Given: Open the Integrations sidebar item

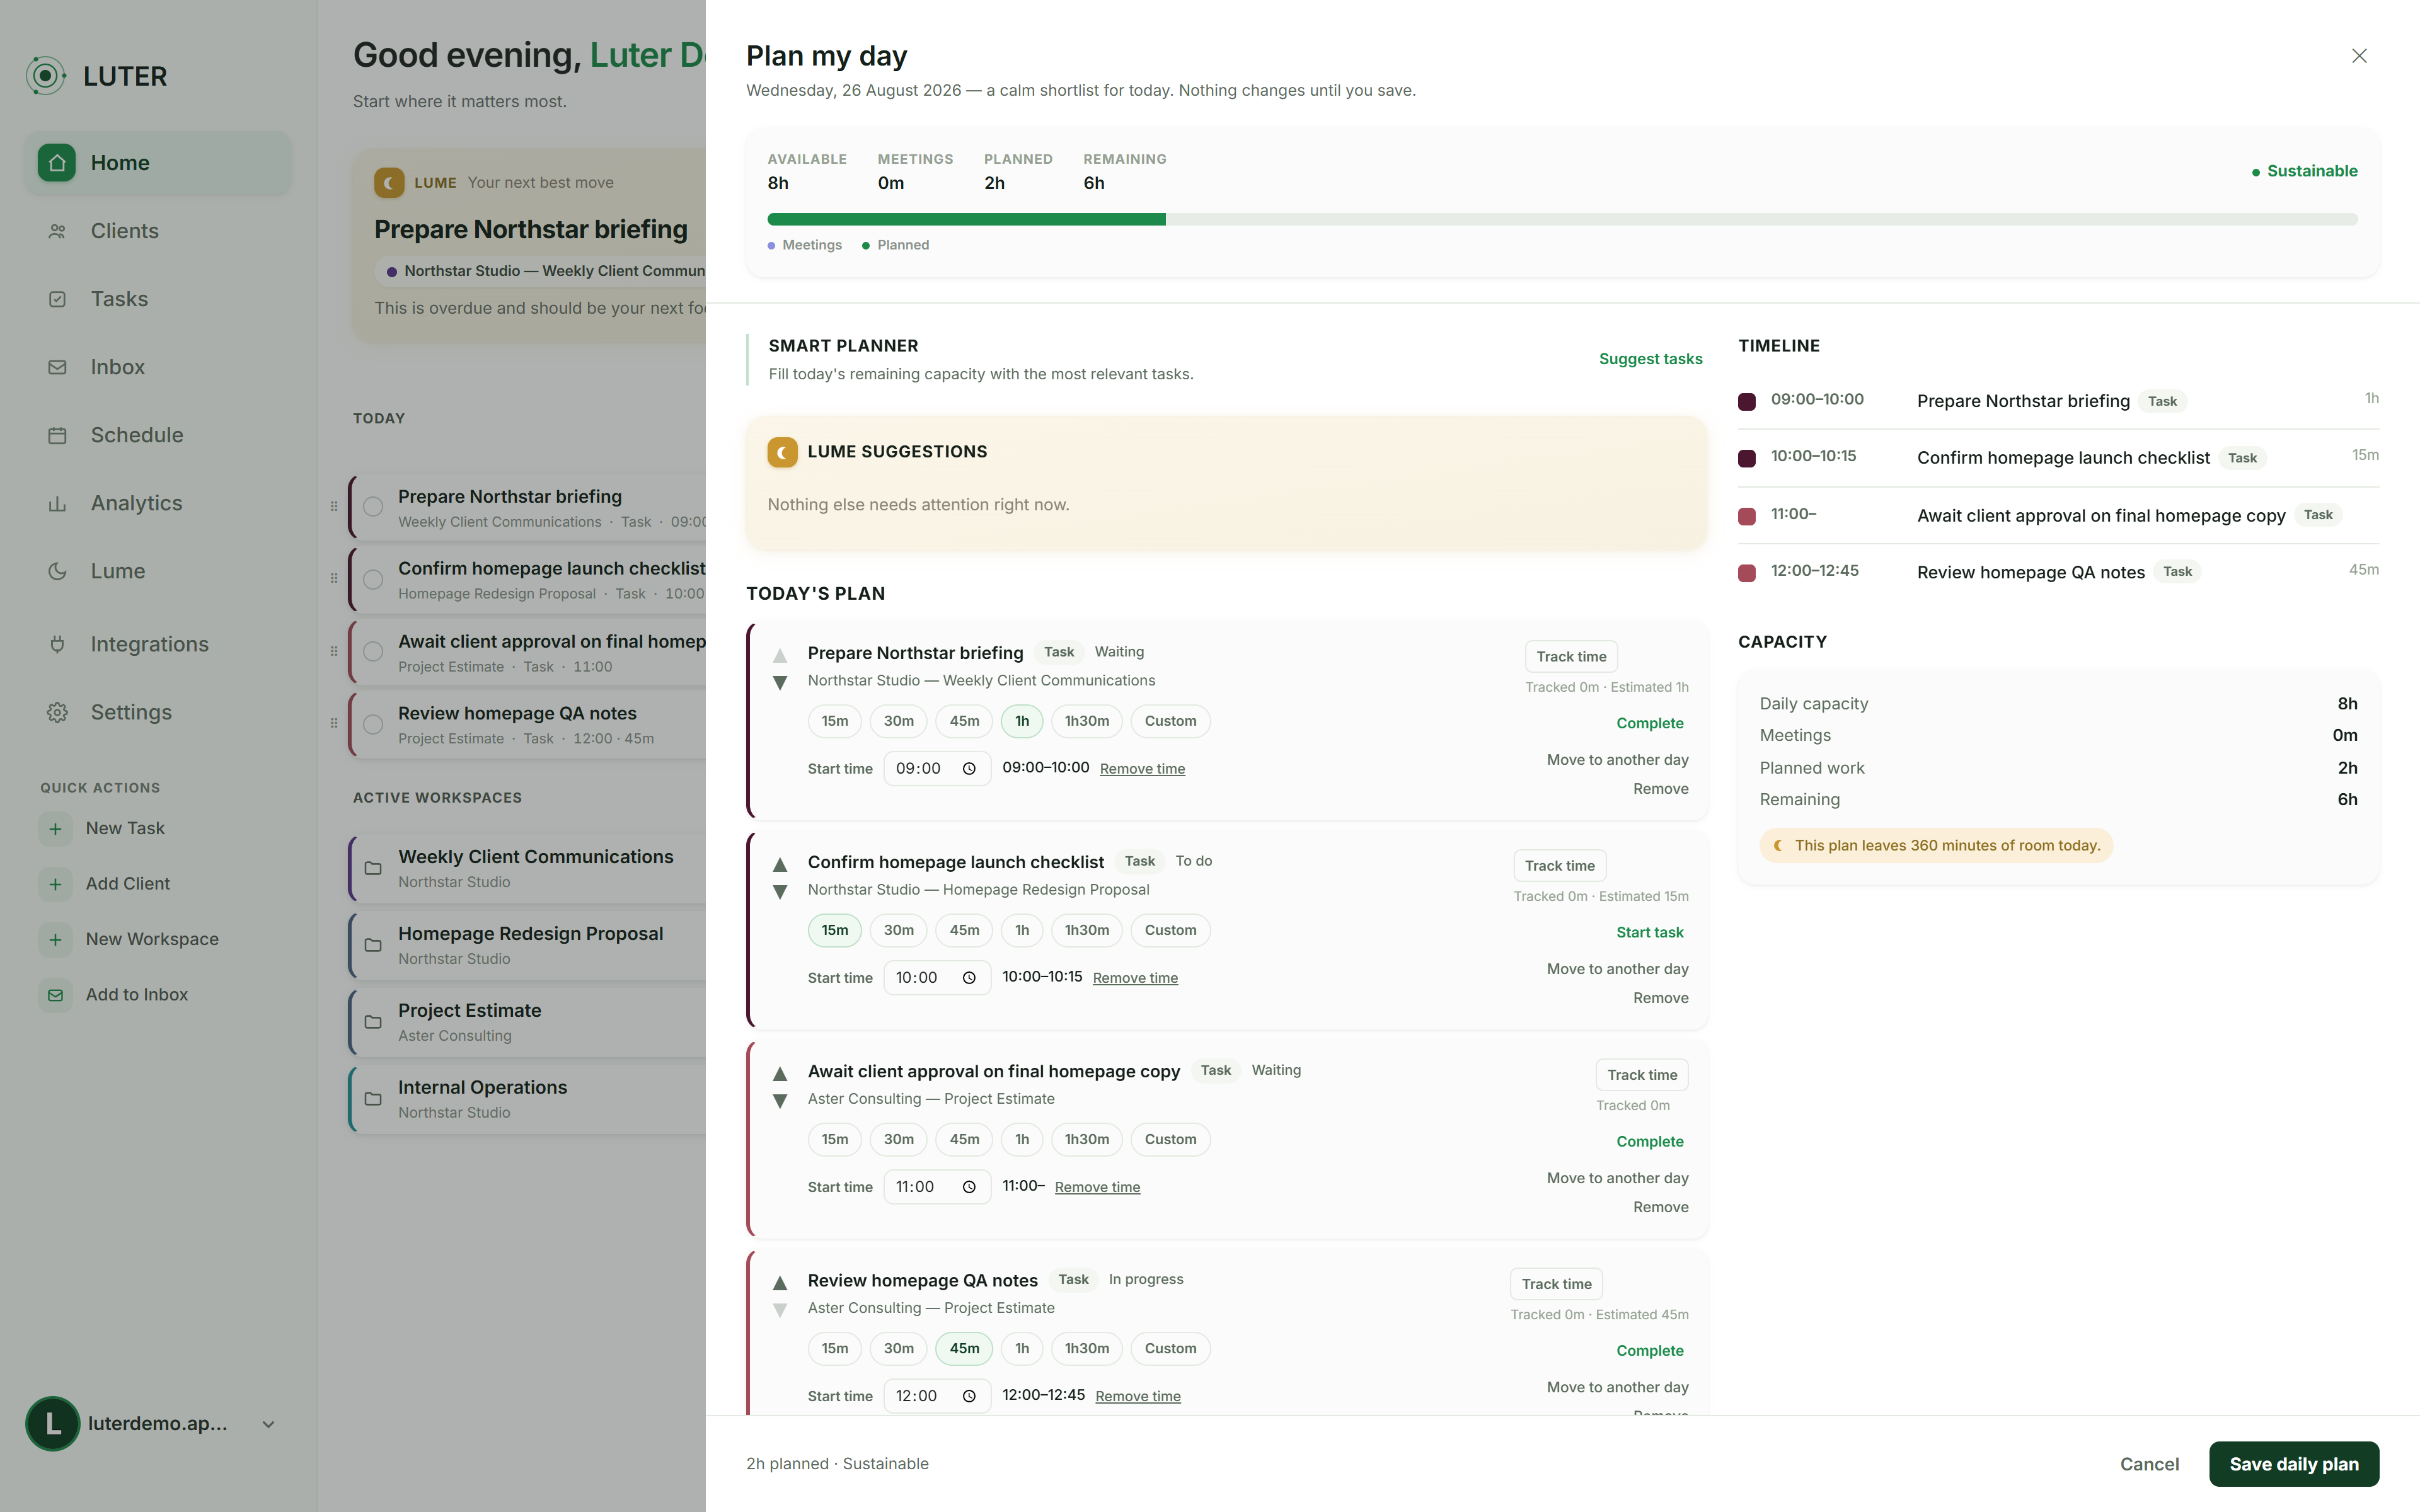Looking at the screenshot, I should pos(159,644).
